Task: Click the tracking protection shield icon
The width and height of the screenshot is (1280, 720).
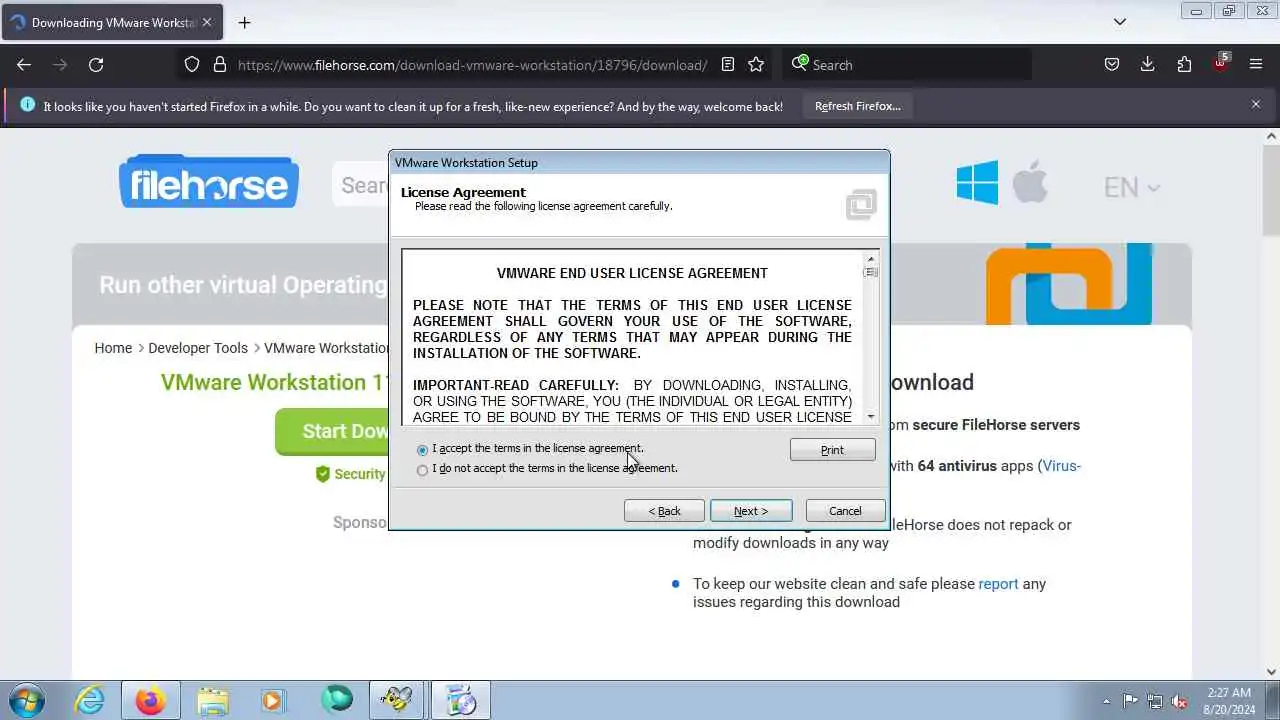Action: (x=192, y=64)
